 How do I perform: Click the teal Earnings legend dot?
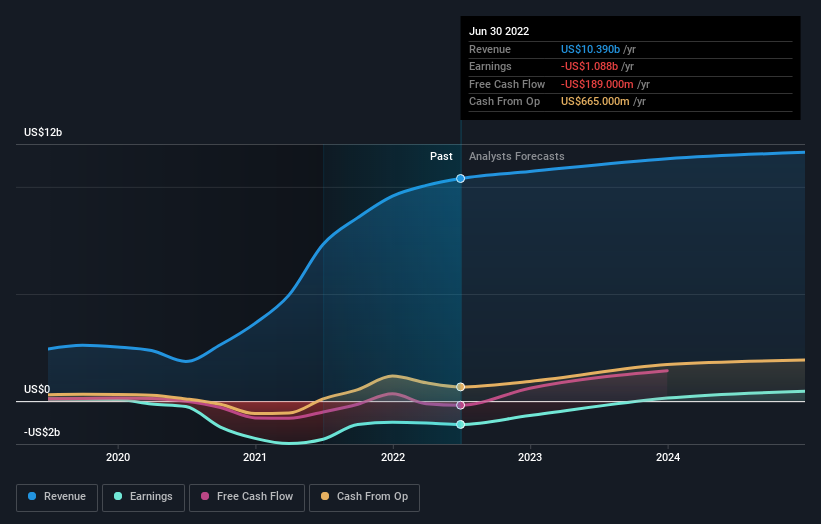point(118,496)
